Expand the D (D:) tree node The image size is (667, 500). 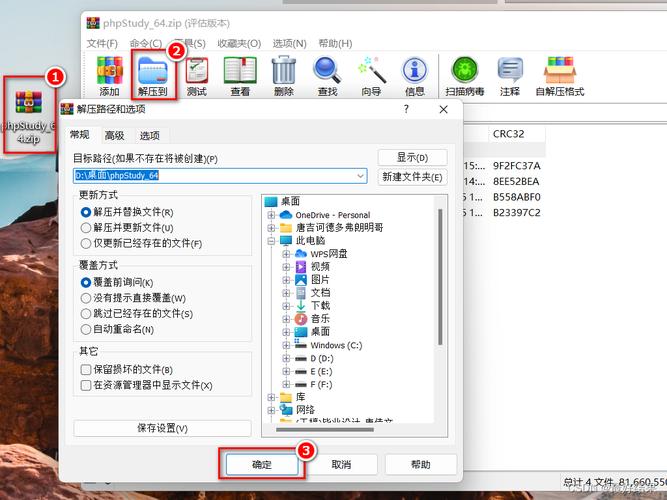(x=286, y=358)
